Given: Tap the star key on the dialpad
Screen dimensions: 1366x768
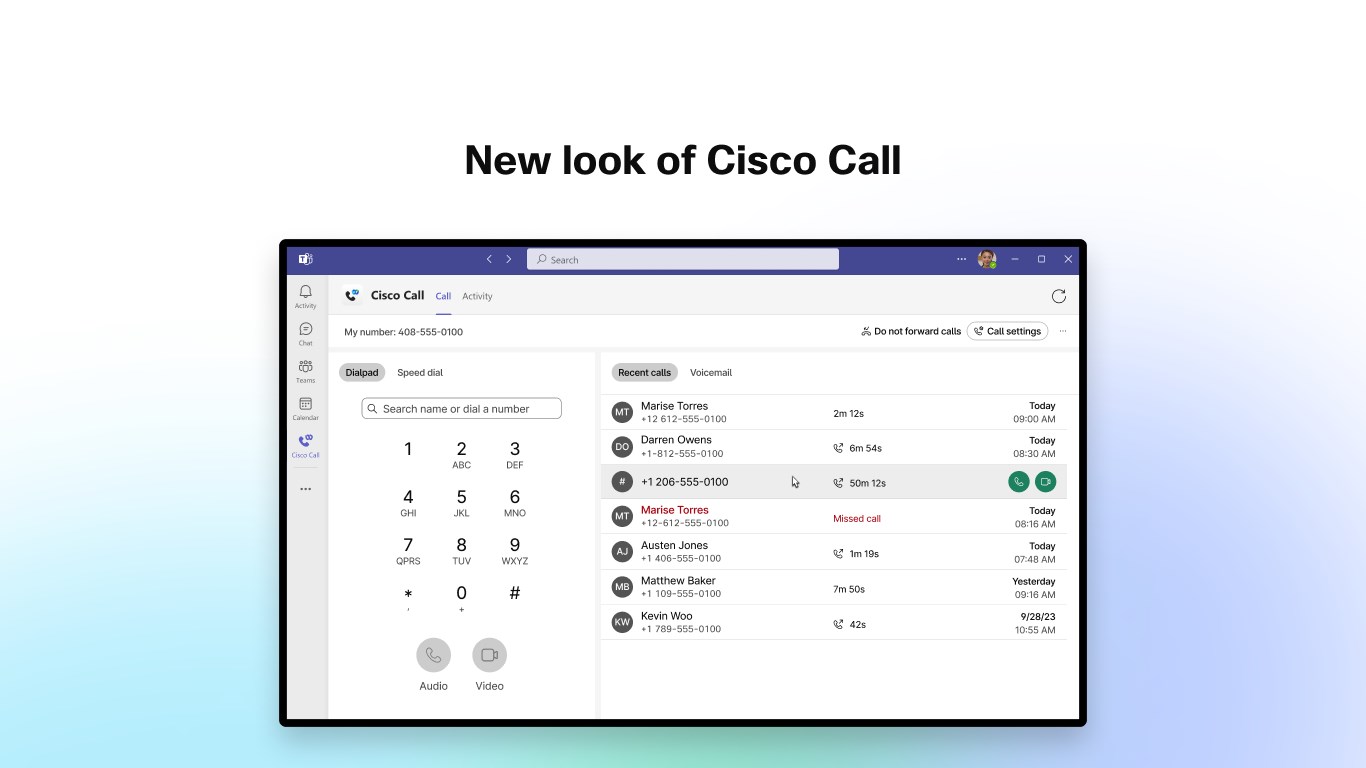Looking at the screenshot, I should (x=408, y=598).
